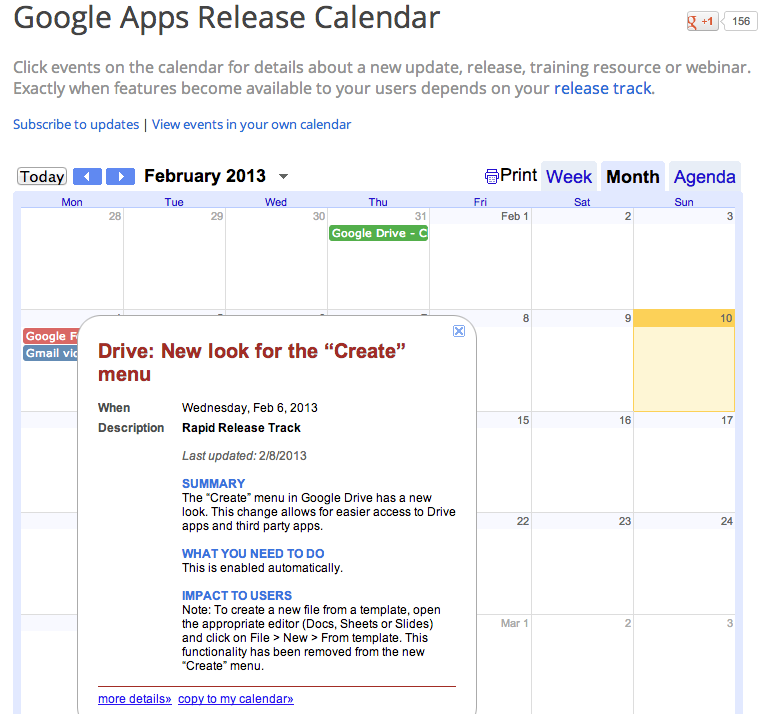Click the Feb 1 date cell label
The image size is (759, 714).
click(x=514, y=216)
